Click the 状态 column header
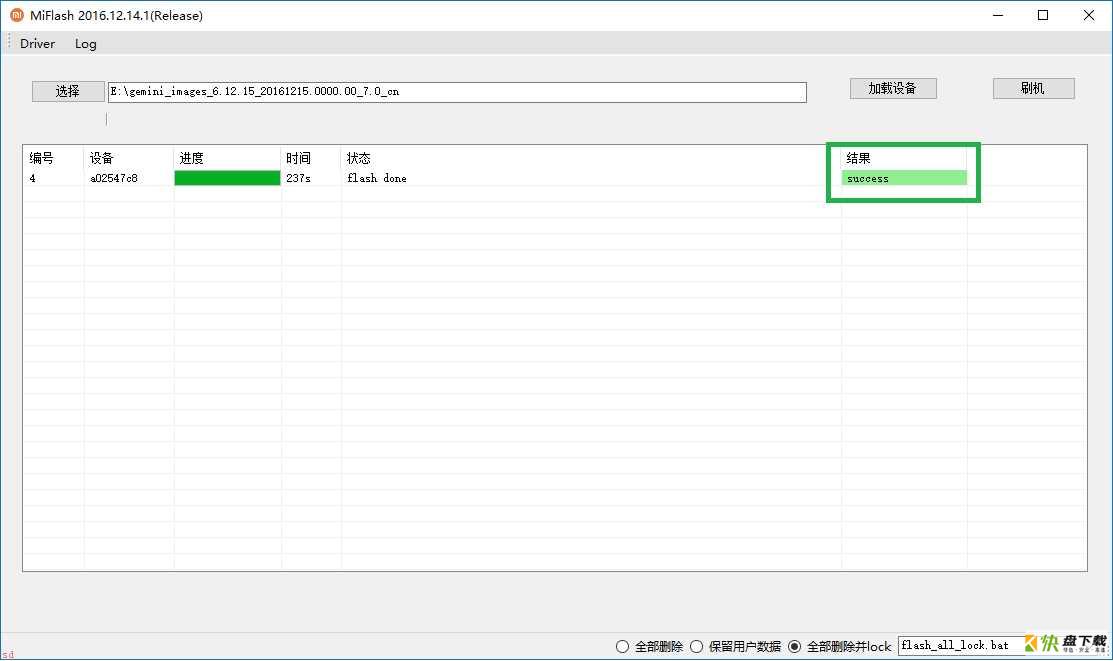This screenshot has width=1113, height=661. pyautogui.click(x=358, y=158)
